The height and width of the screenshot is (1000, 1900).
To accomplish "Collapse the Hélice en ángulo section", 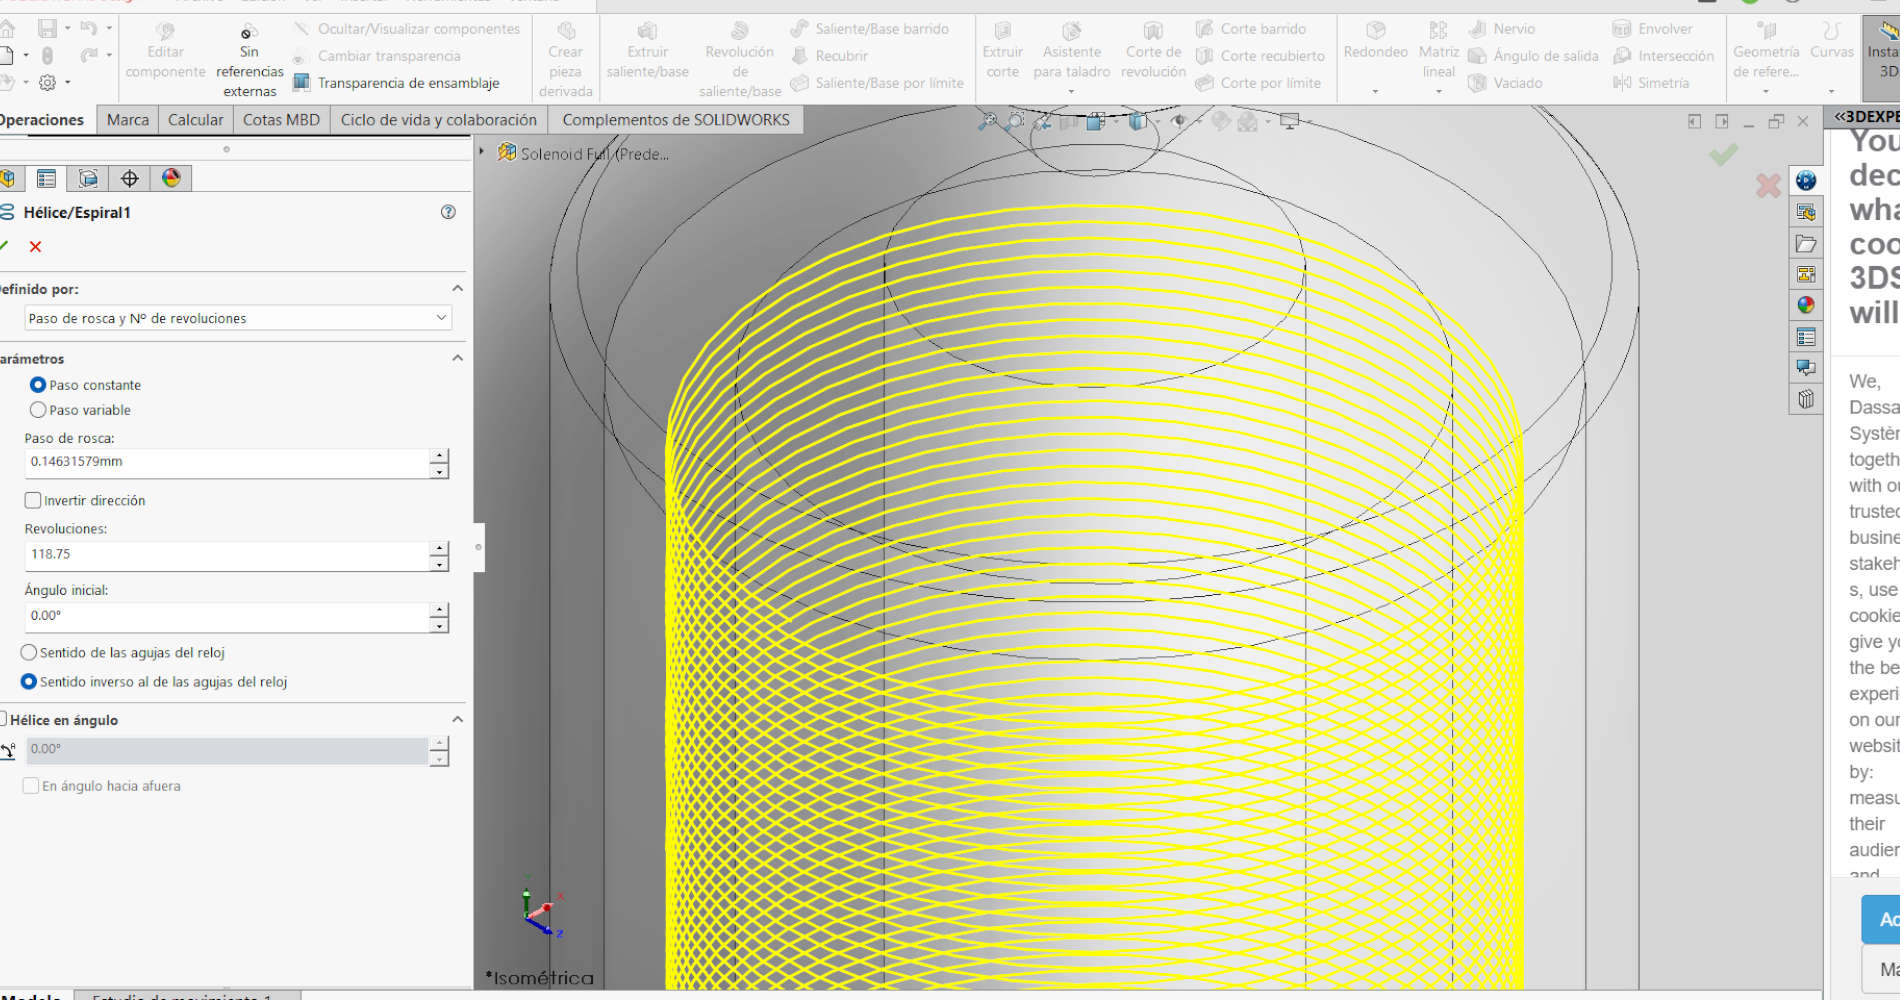I will [457, 719].
